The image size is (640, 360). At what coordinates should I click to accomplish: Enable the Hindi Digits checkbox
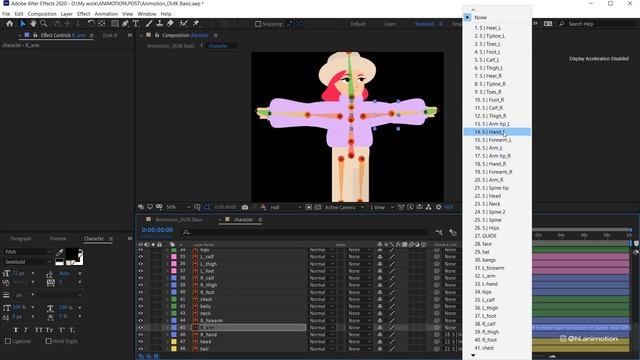click(49, 341)
